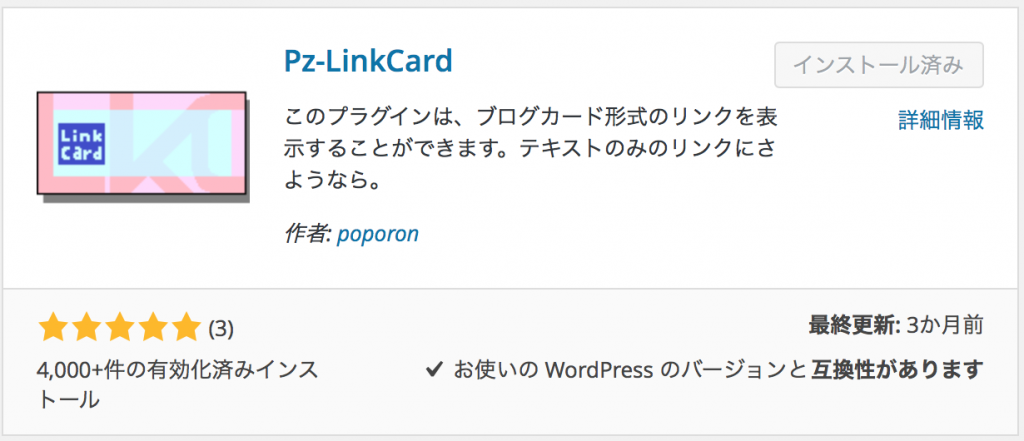Click the compatibility checkmark icon
The image size is (1024, 441).
click(434, 370)
